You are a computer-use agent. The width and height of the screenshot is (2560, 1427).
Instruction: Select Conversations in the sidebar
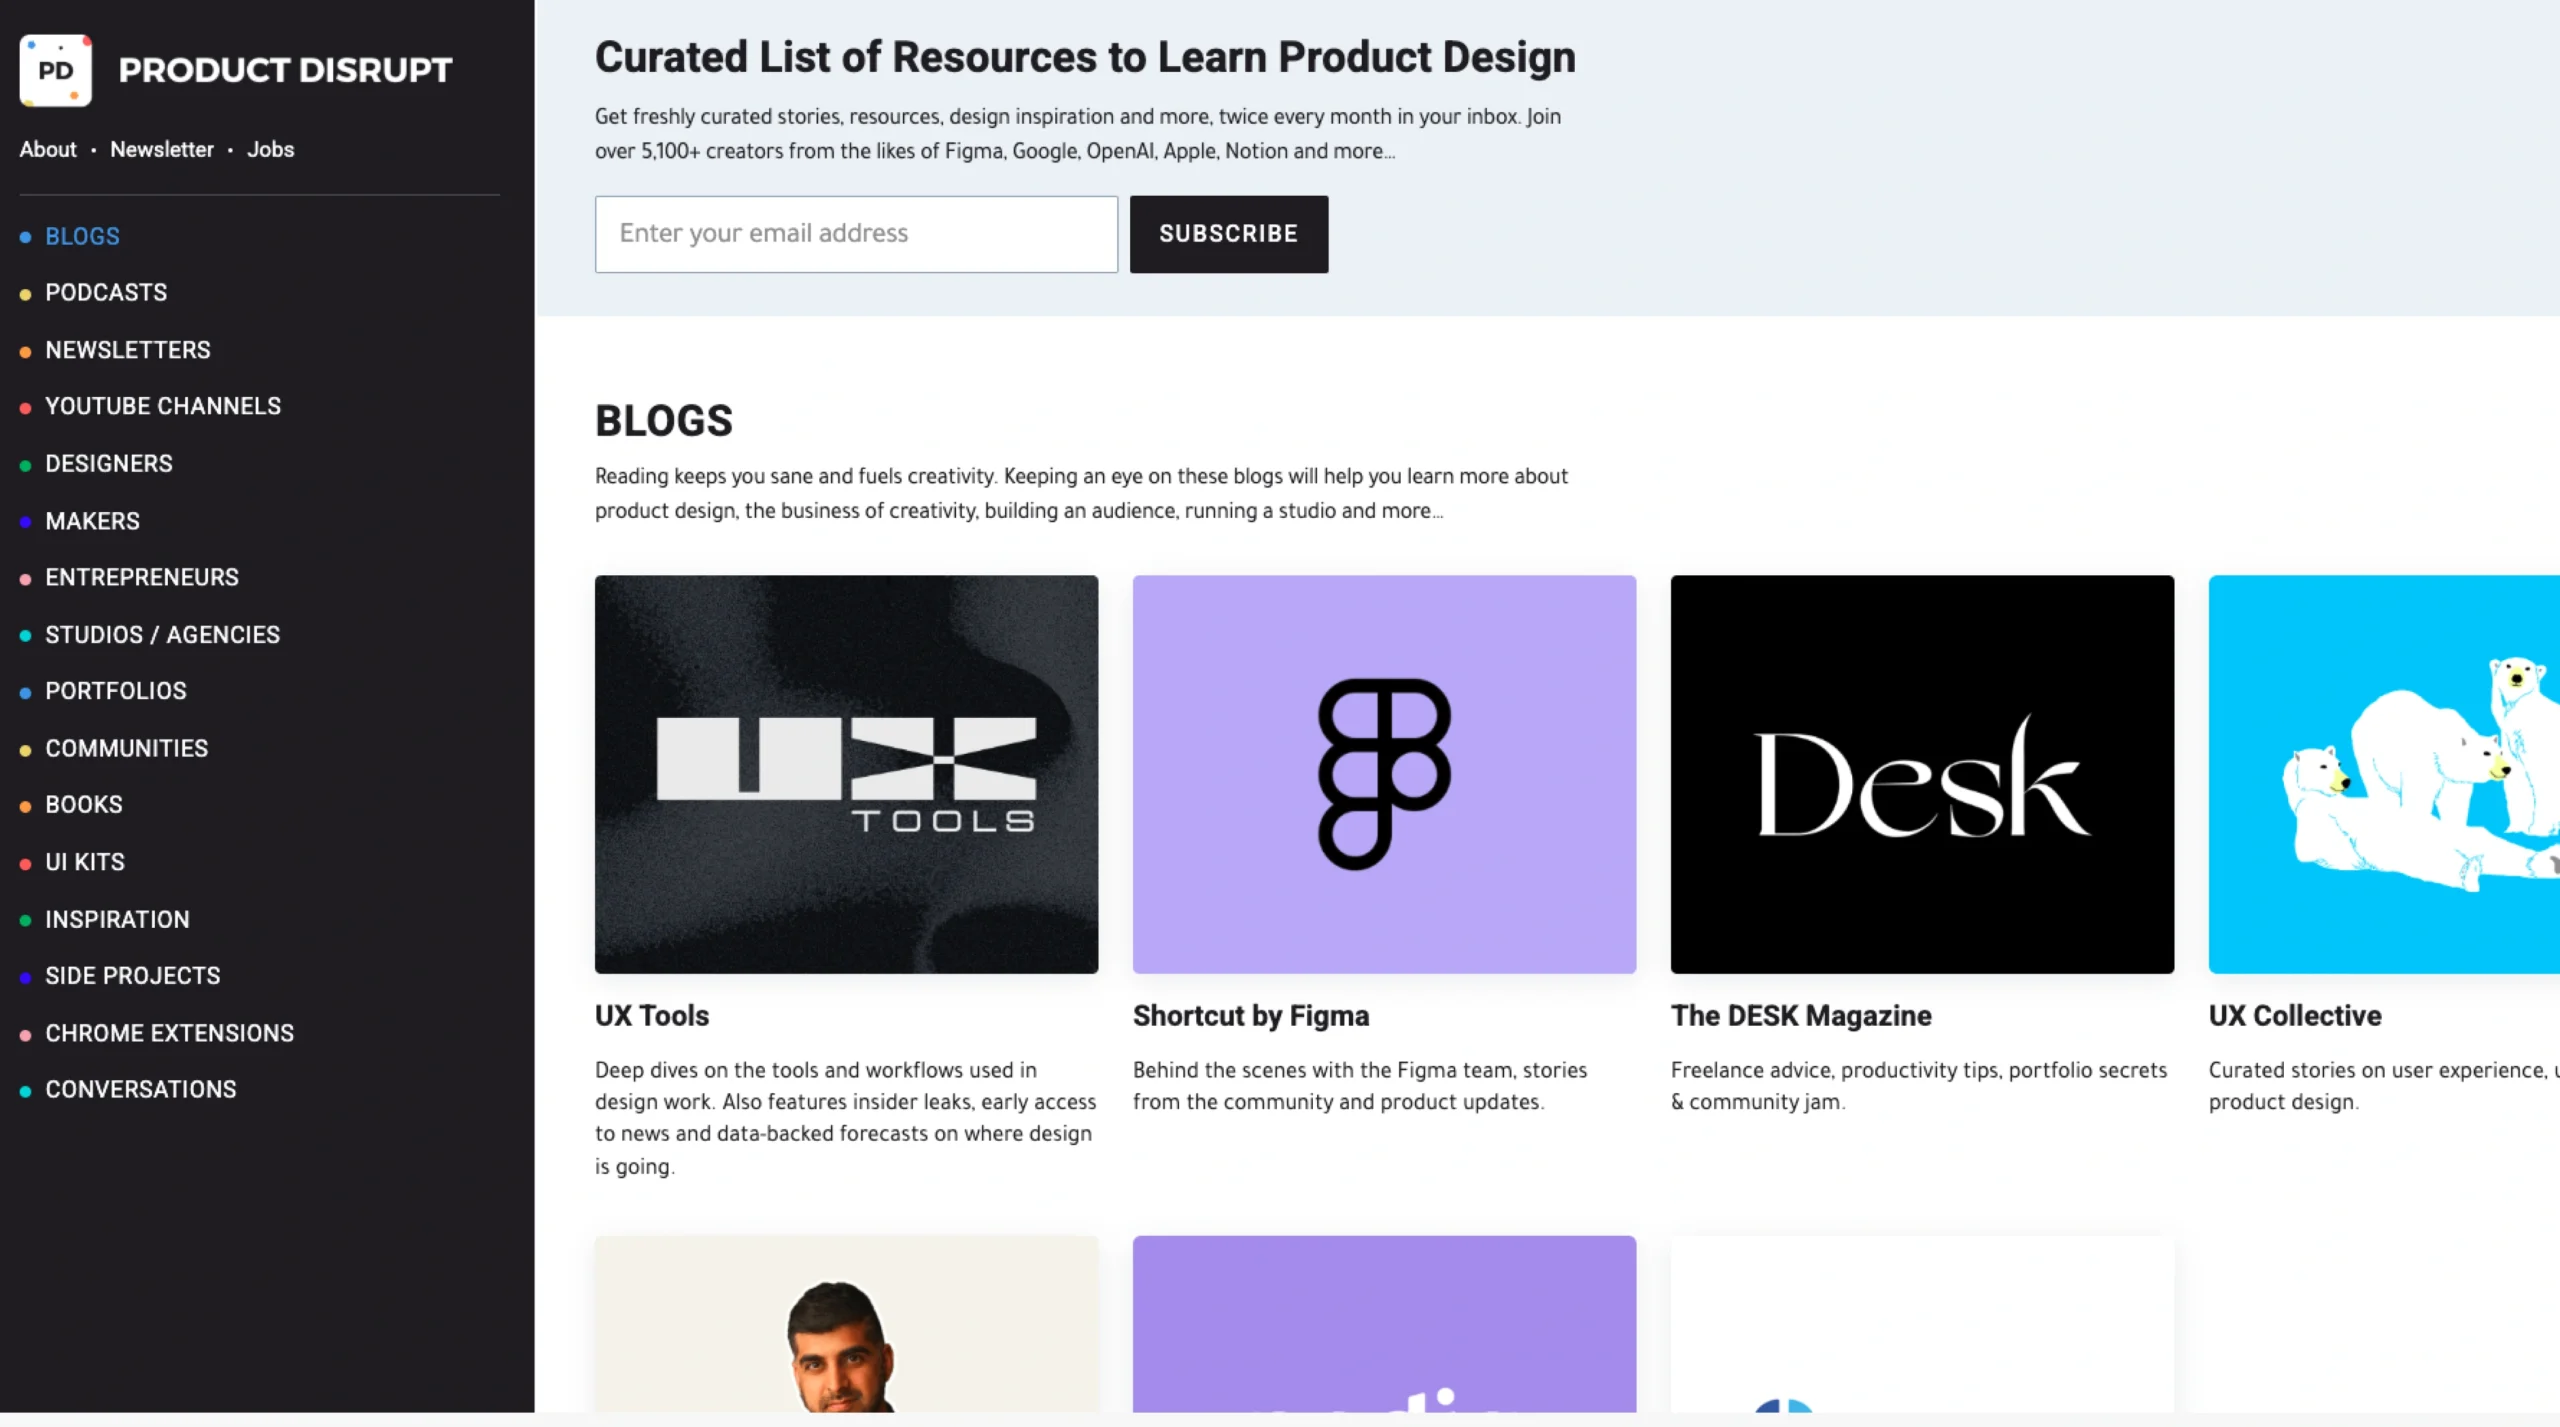tap(141, 1089)
